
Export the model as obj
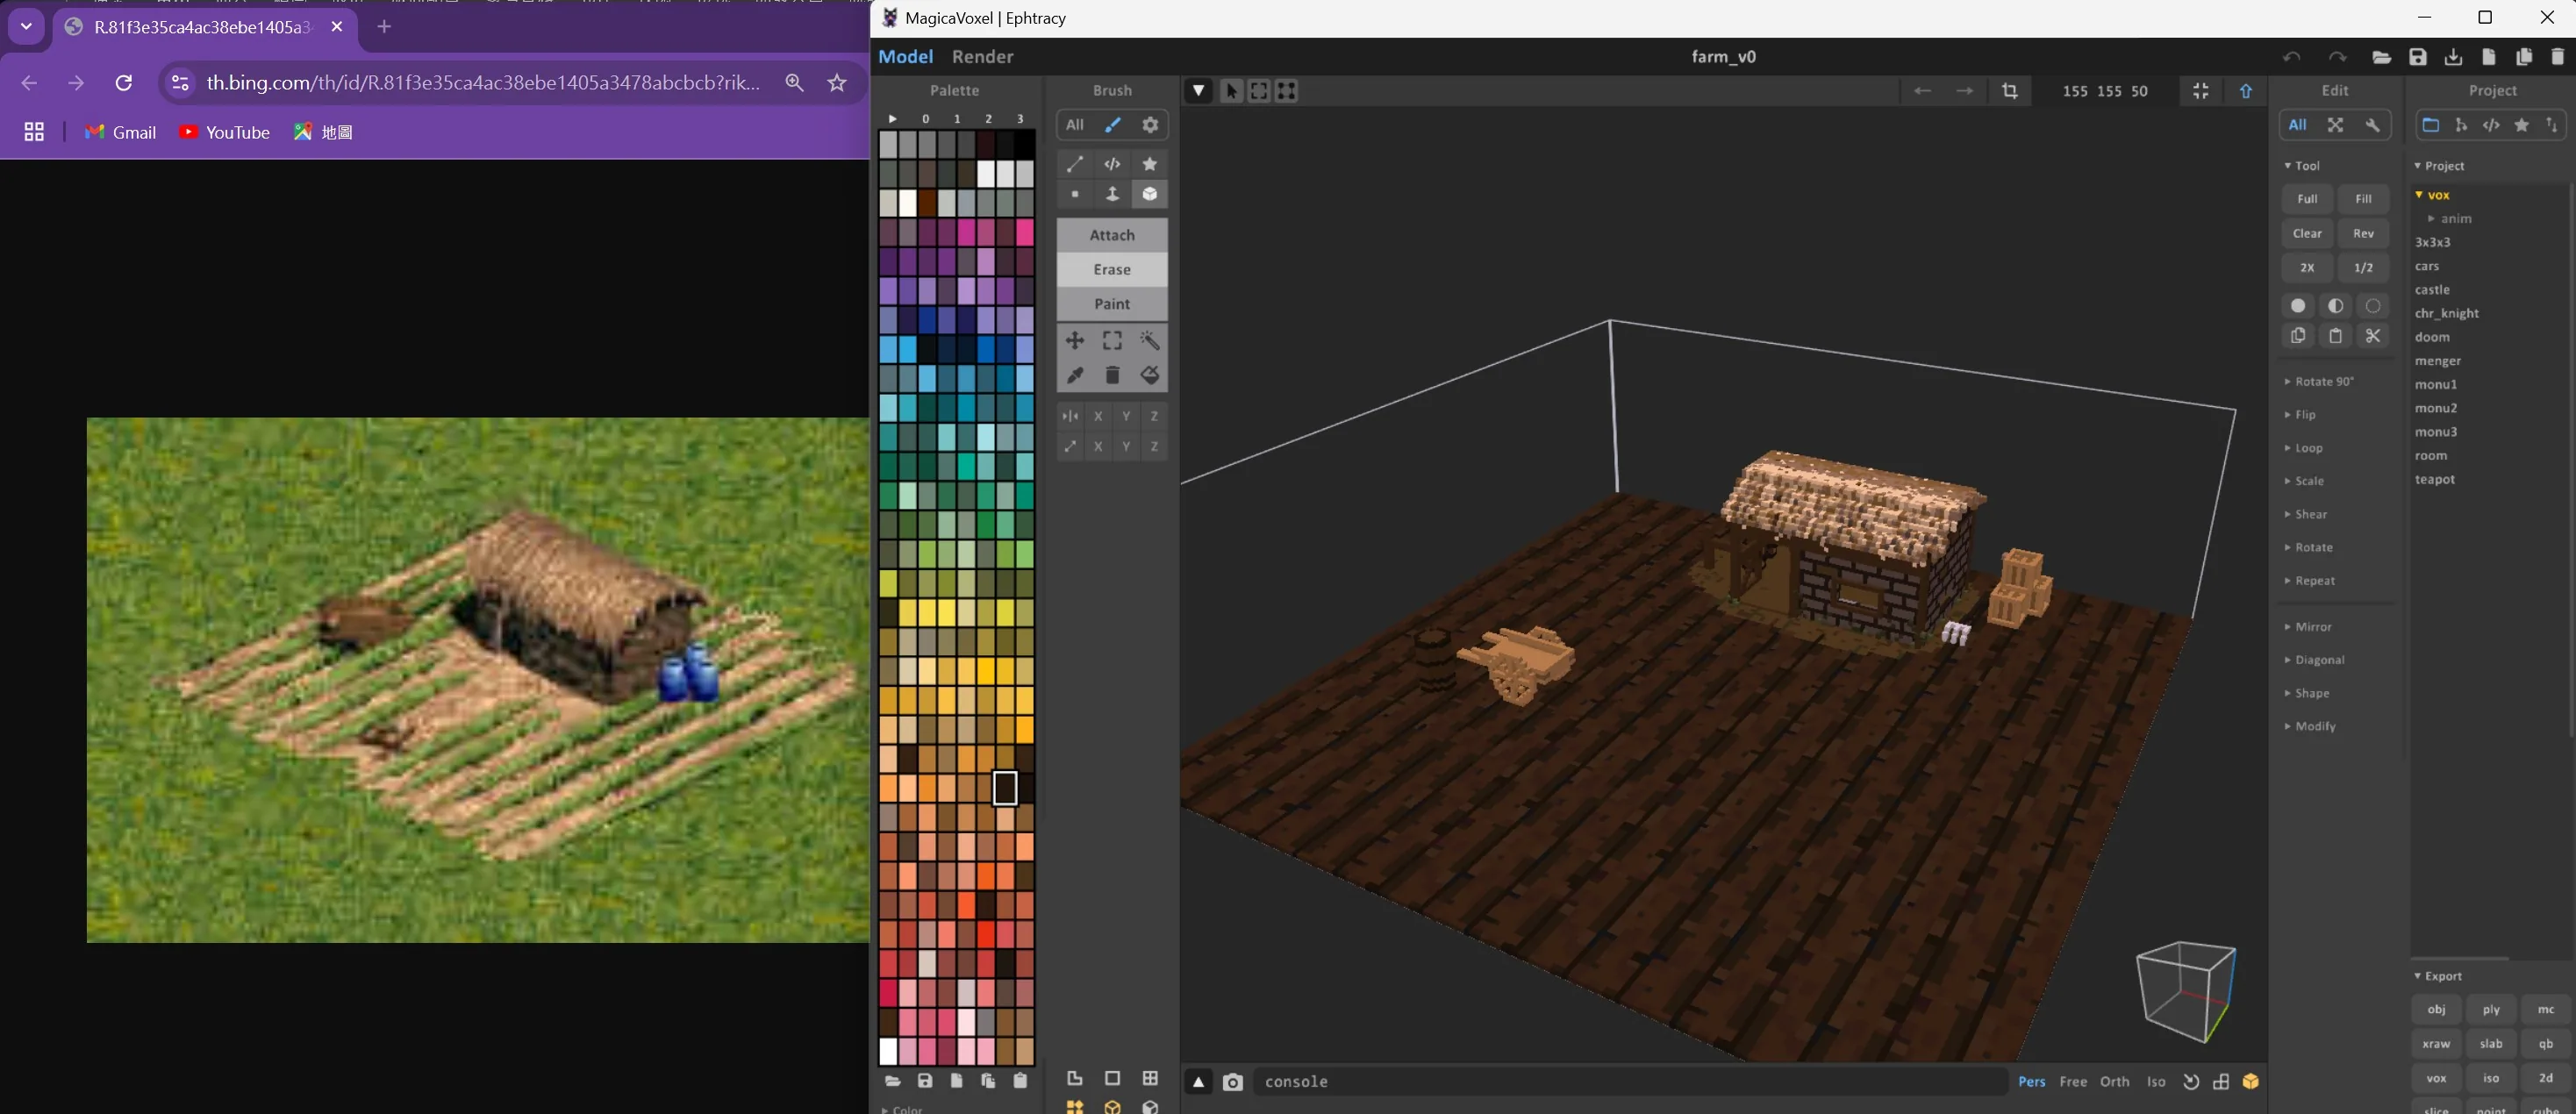(2436, 1010)
